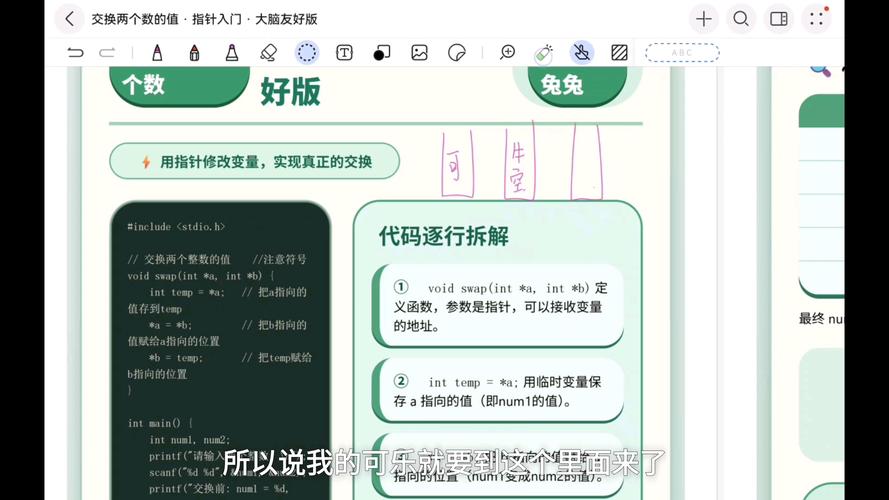
Task: Tap the 兔兔 green badge
Action: click(577, 86)
